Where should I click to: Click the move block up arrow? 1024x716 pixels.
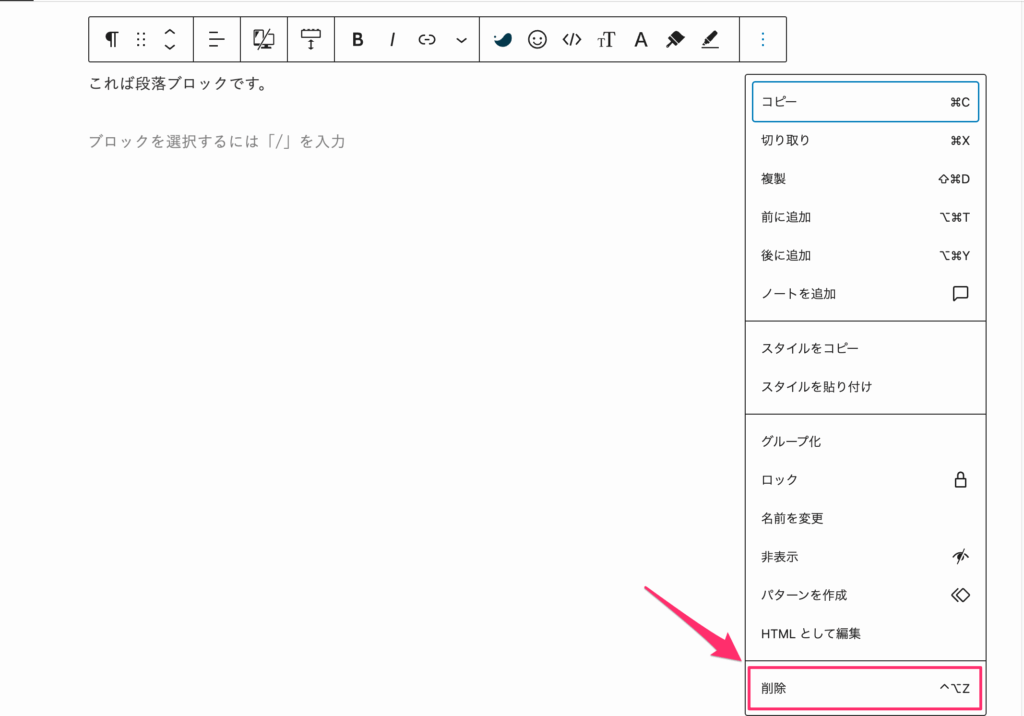(x=168, y=33)
